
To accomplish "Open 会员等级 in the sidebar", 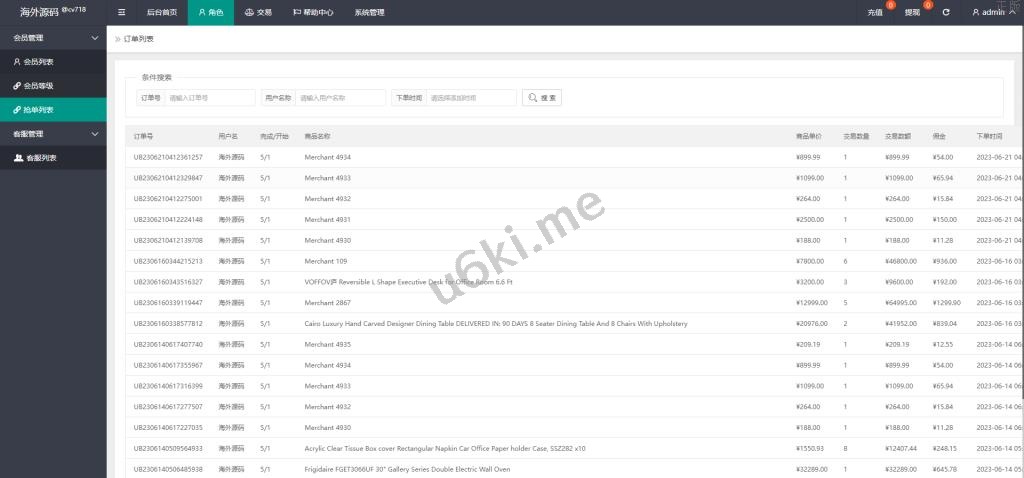I will click(38, 86).
